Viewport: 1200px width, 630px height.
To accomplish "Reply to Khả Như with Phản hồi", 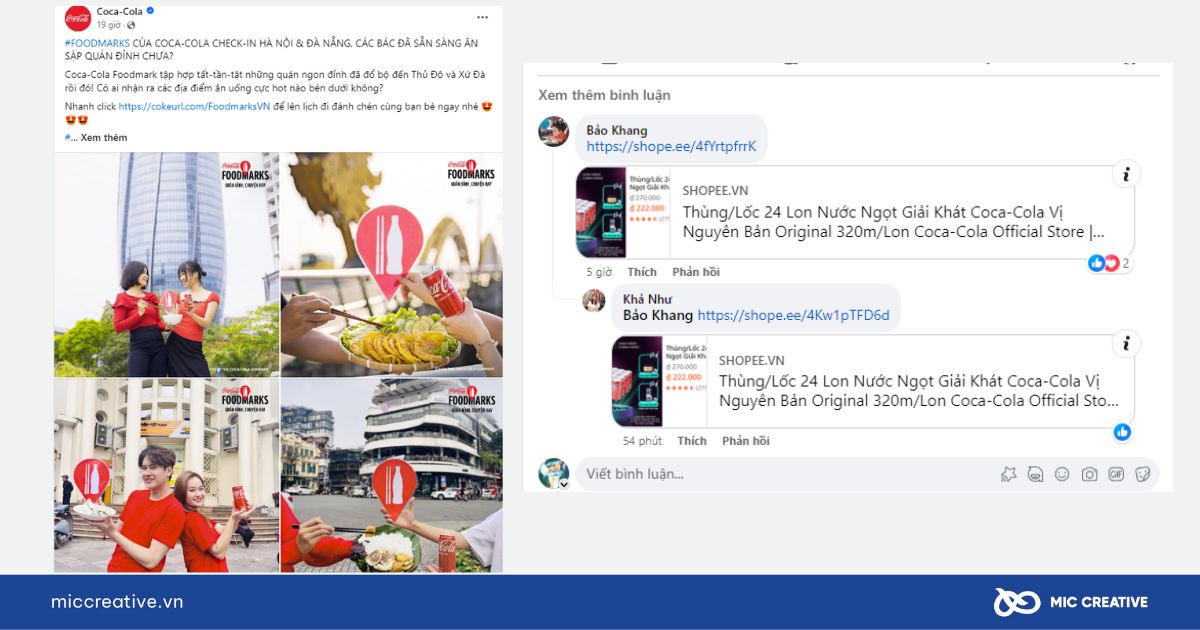I will (x=746, y=441).
